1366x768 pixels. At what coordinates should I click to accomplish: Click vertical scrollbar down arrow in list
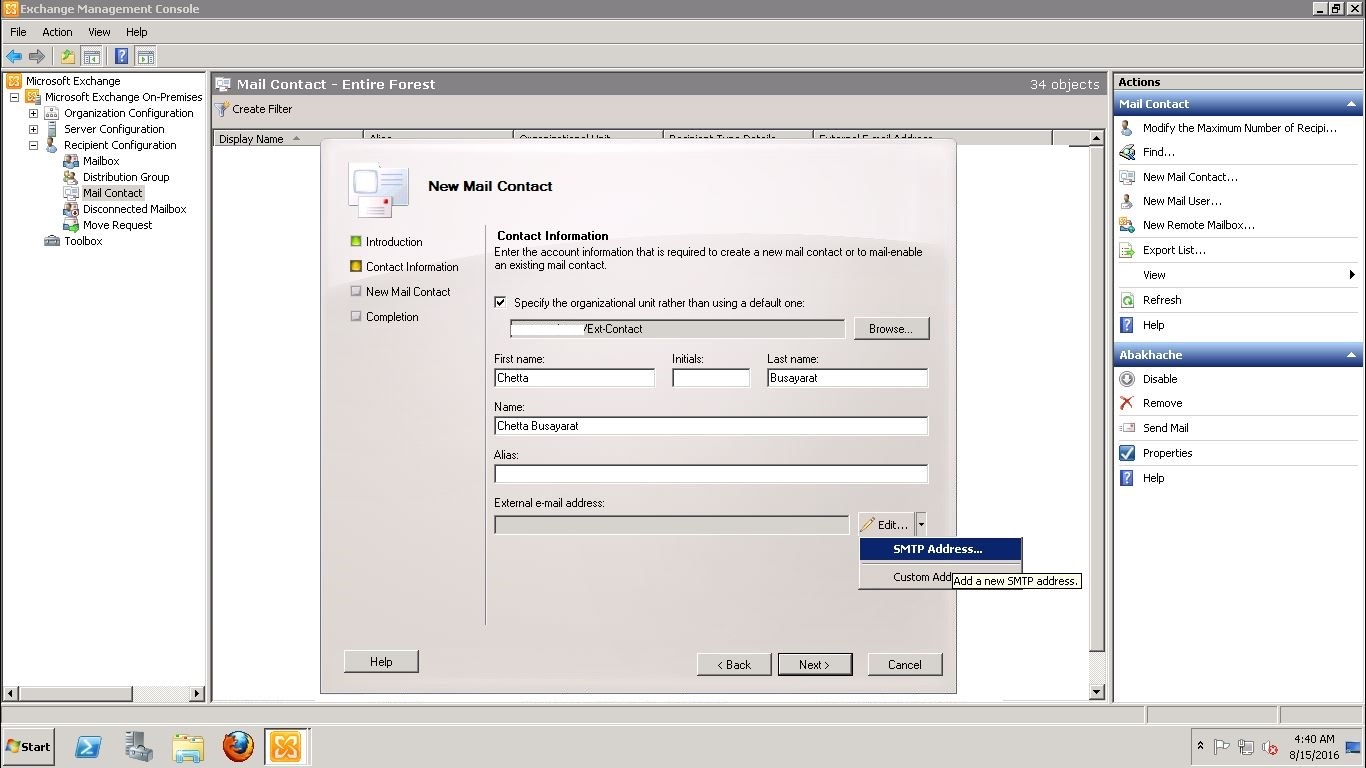click(1096, 692)
